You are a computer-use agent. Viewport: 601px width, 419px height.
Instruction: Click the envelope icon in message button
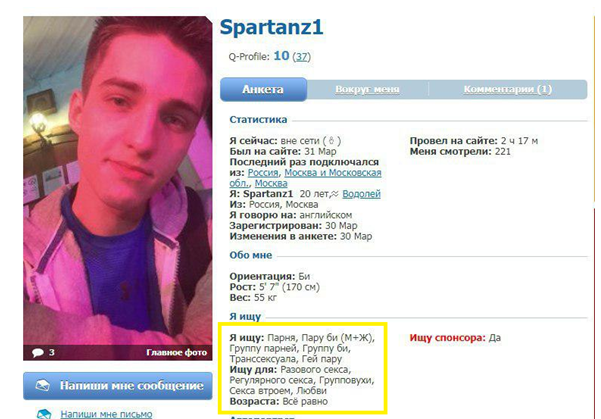[42, 386]
